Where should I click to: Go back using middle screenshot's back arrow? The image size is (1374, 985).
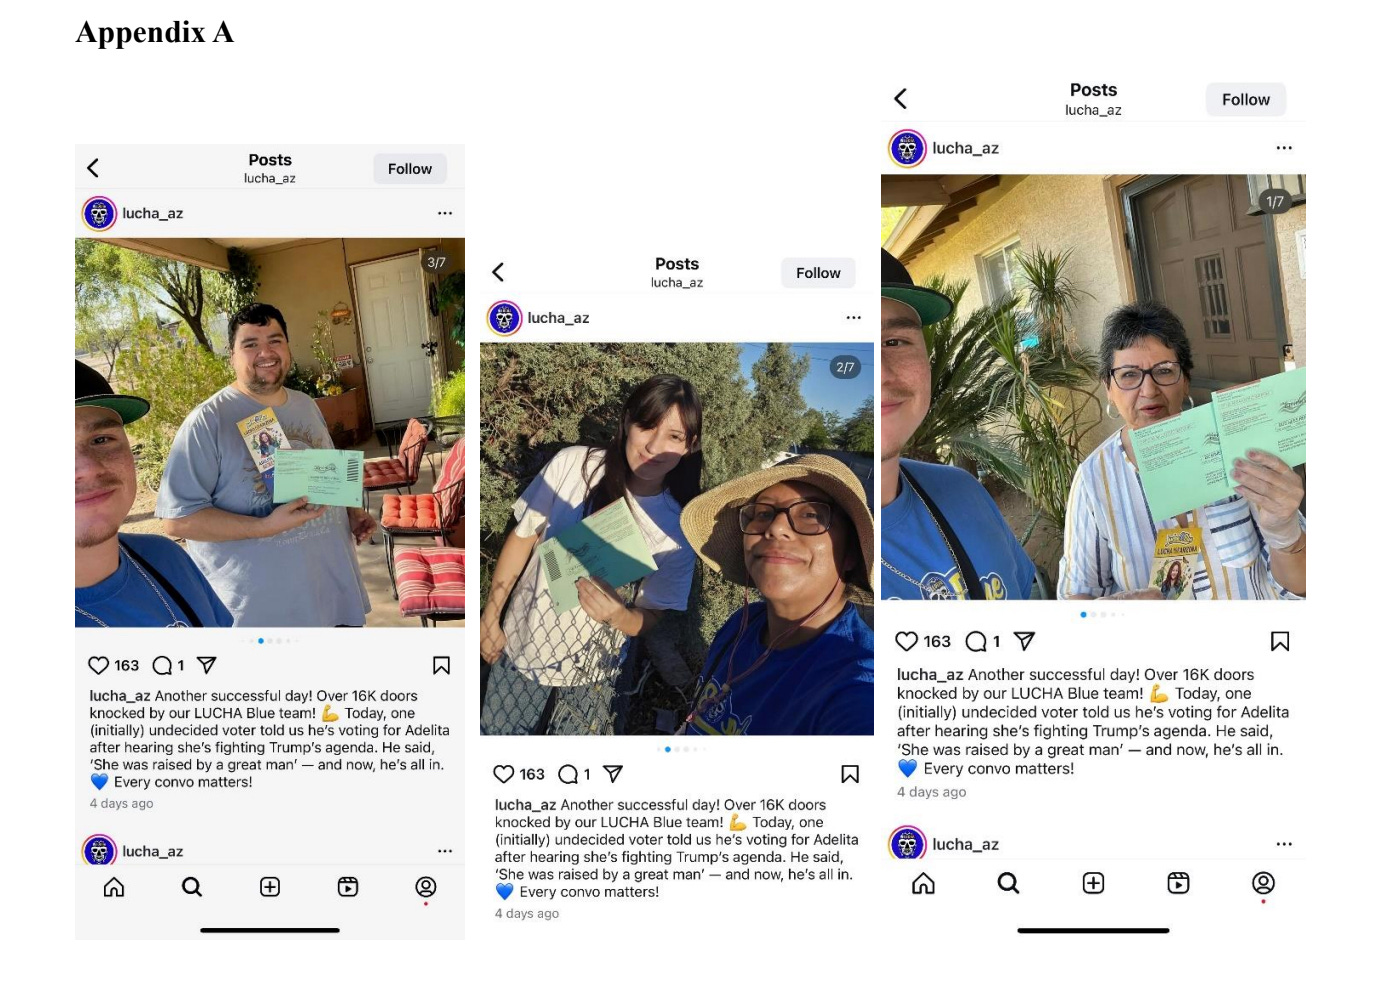(x=498, y=272)
